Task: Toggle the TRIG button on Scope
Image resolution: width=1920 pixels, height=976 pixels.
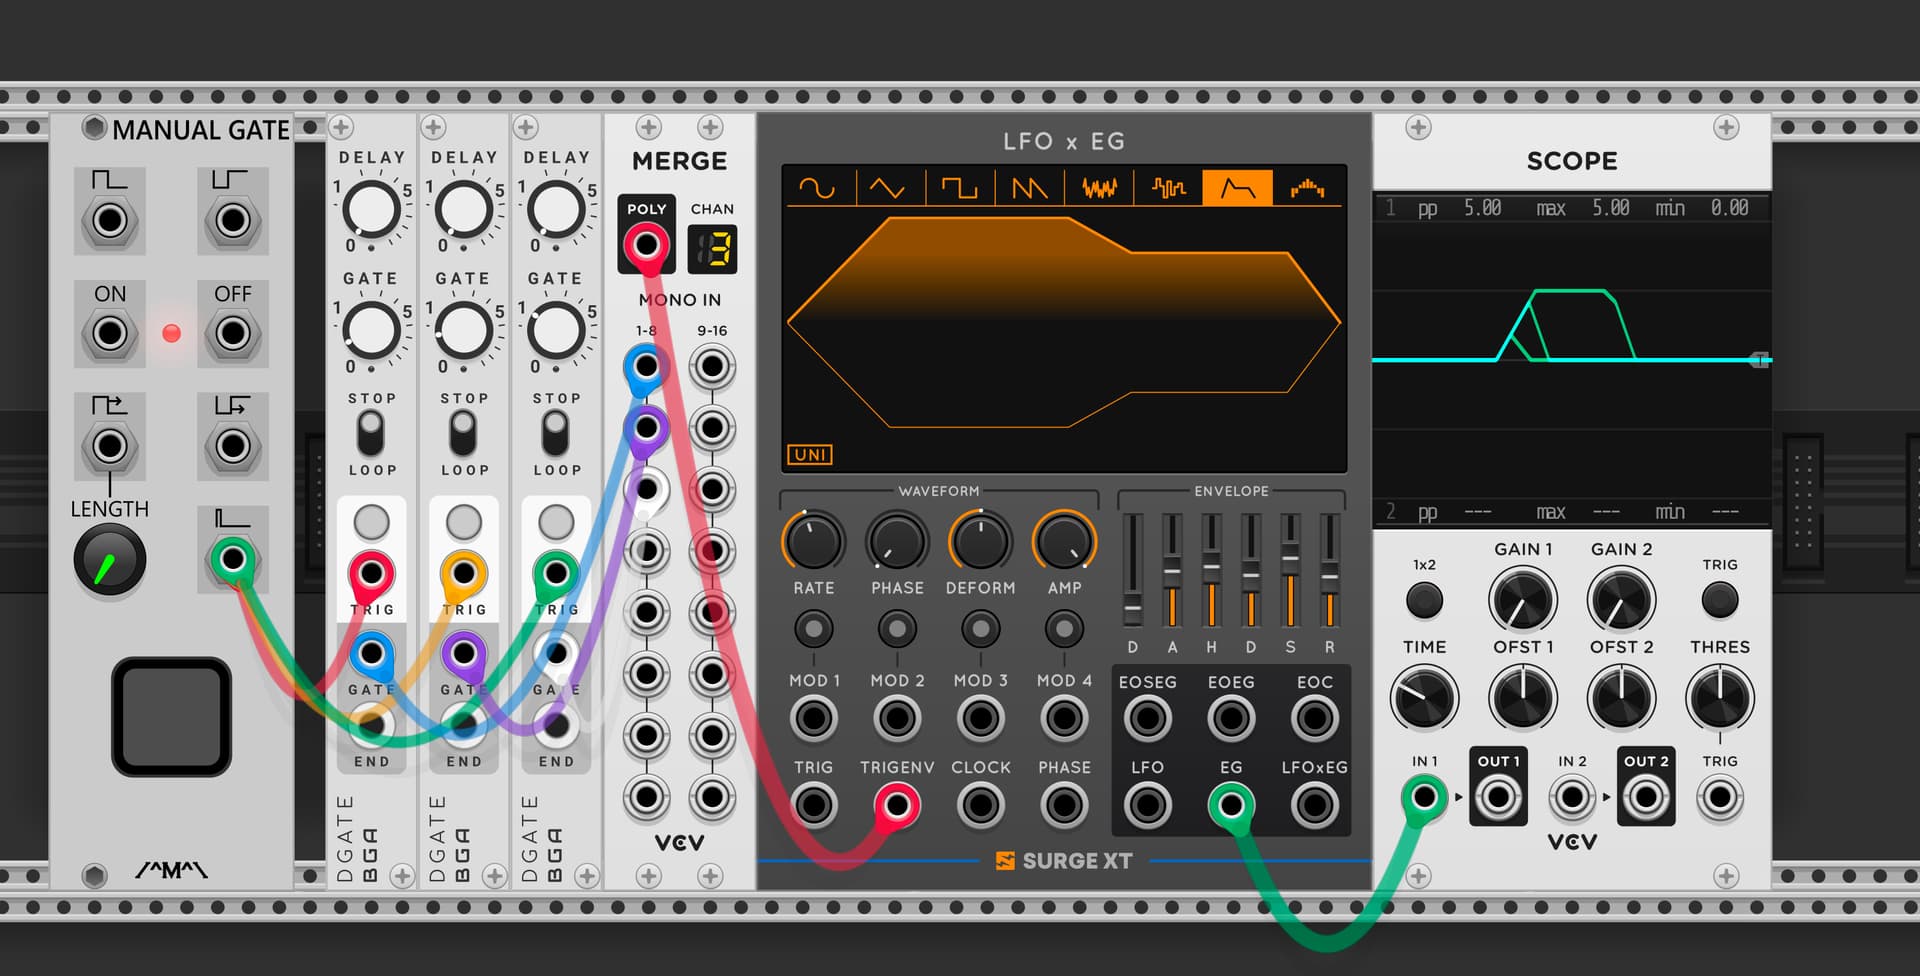Action: [x=1719, y=600]
